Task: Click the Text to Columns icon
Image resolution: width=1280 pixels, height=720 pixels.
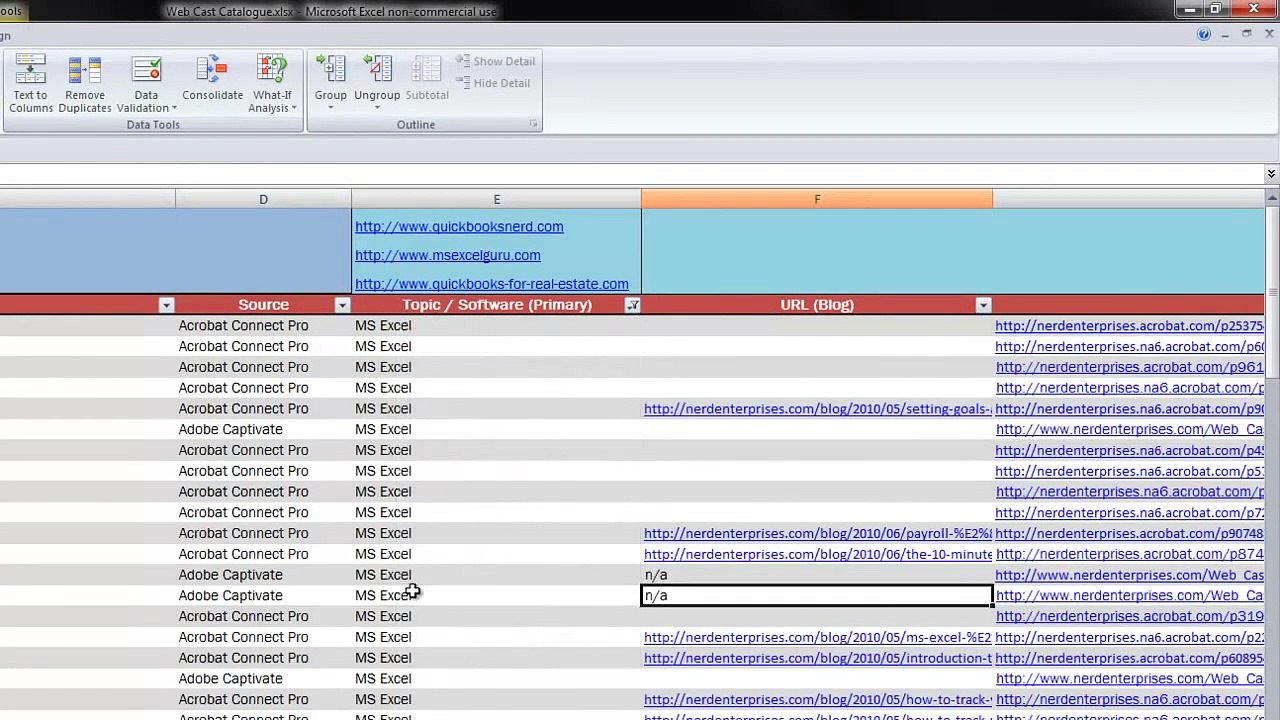Action: tap(31, 83)
